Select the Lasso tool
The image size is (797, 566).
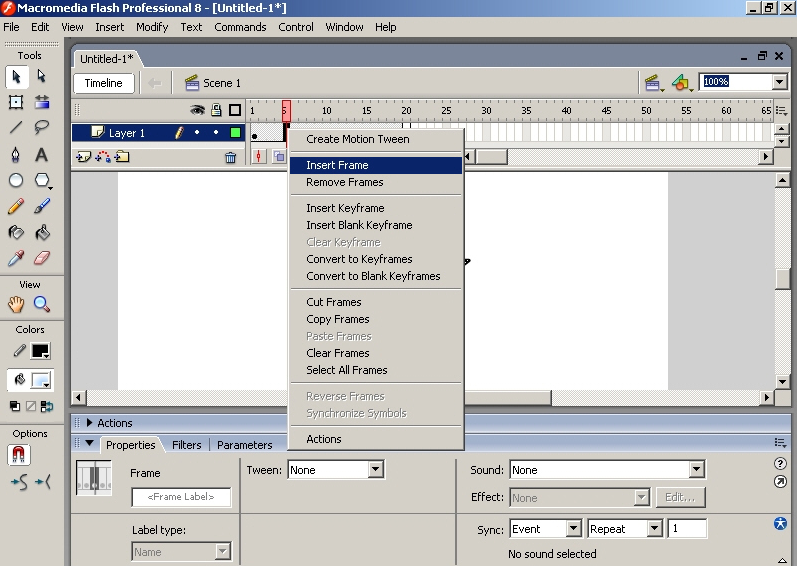(x=42, y=127)
